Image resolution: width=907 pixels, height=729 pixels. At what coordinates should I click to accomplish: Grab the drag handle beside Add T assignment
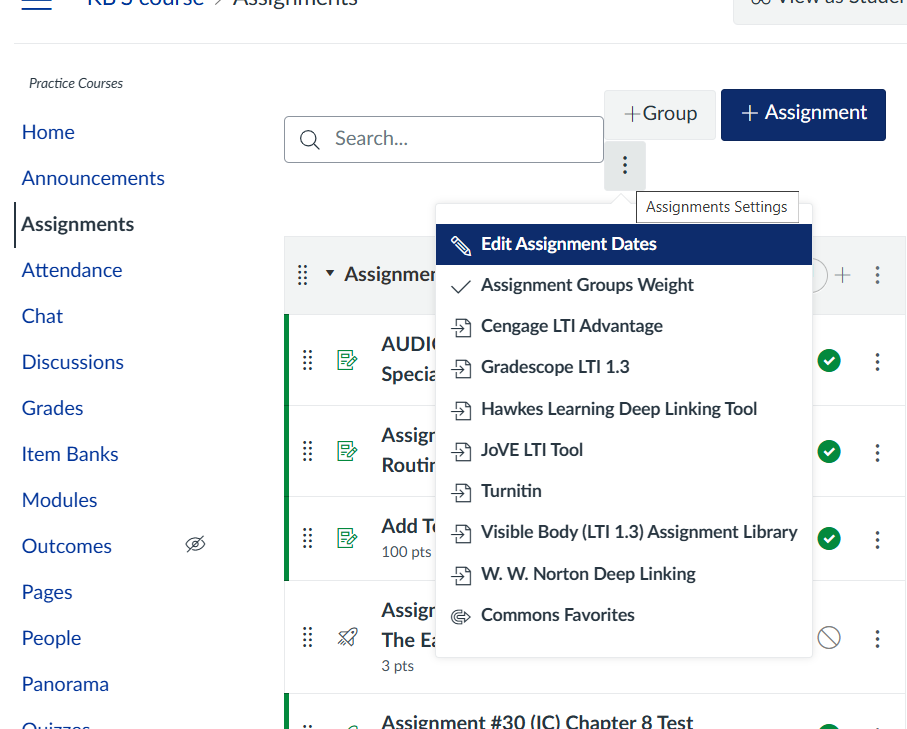(x=307, y=539)
